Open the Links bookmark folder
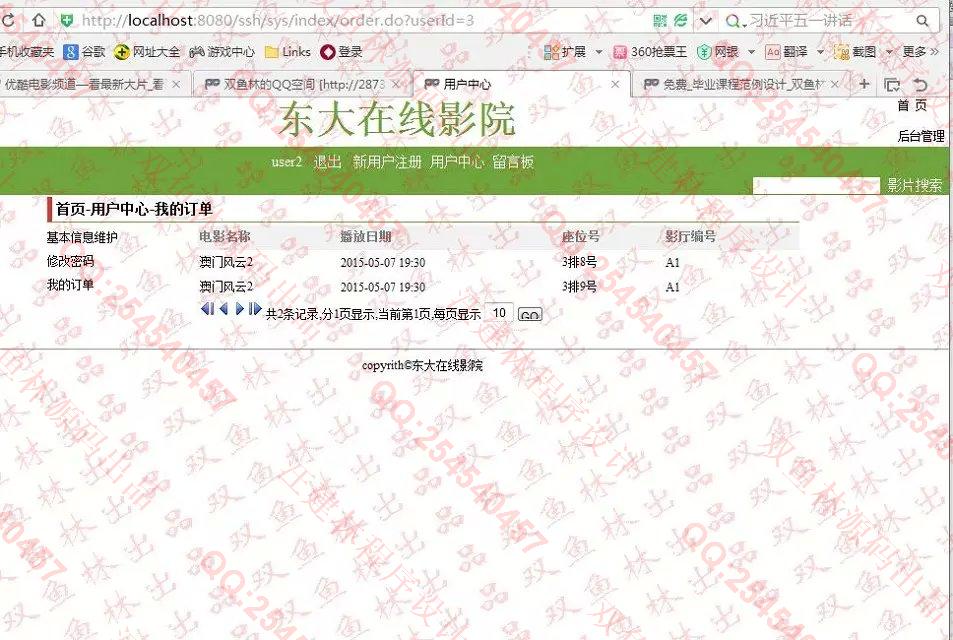Image resolution: width=953 pixels, height=640 pixels. click(x=288, y=52)
